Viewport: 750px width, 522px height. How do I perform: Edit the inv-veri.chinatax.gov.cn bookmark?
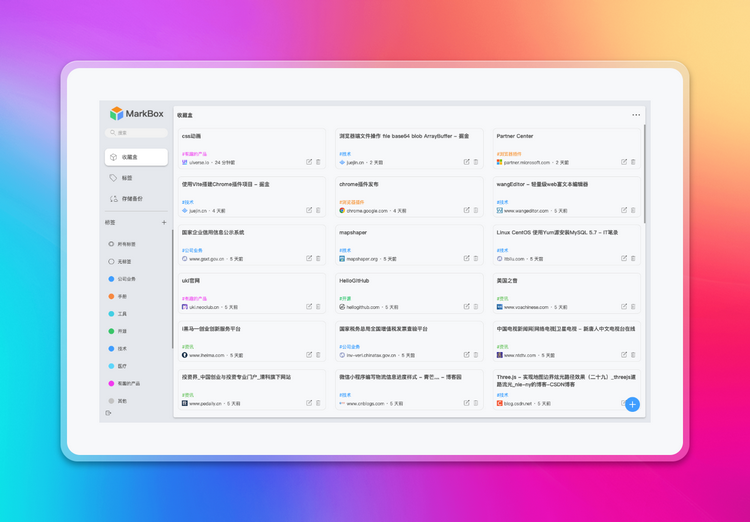coord(466,355)
